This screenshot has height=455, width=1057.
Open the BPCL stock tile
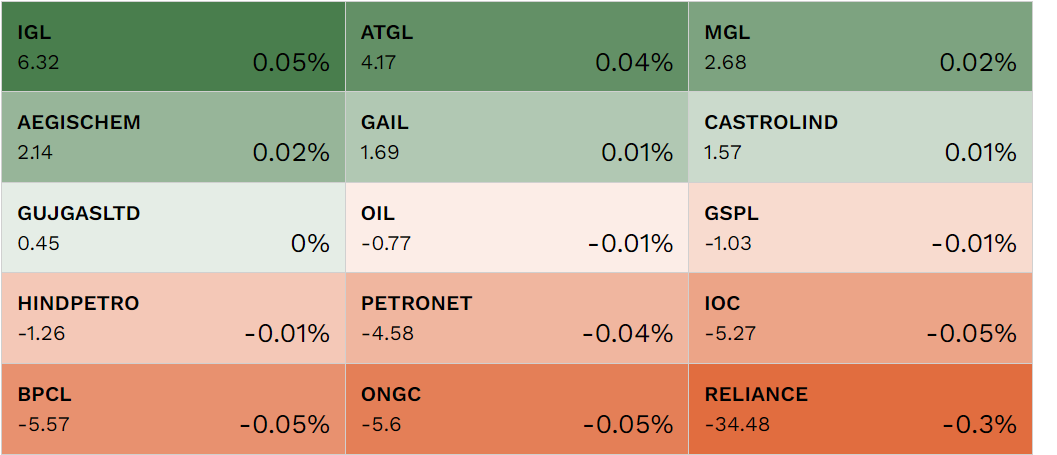coord(173,409)
